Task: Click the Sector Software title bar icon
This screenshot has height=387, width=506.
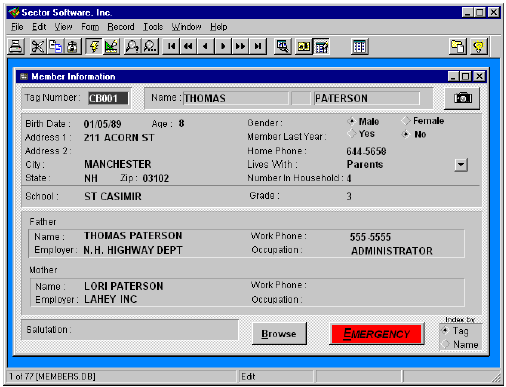Action: point(14,13)
